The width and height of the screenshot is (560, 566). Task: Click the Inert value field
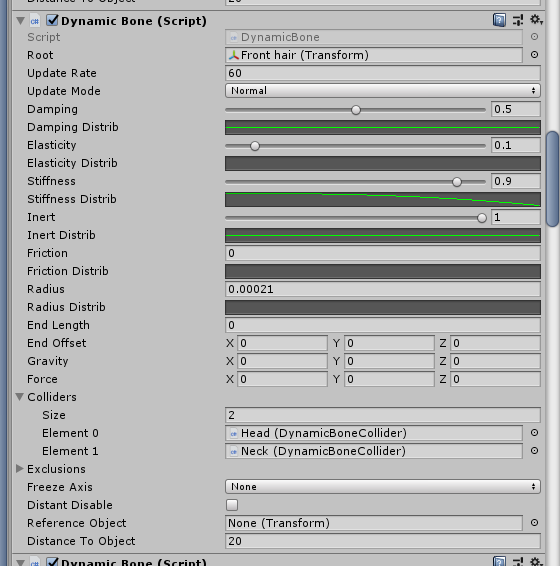pos(516,217)
